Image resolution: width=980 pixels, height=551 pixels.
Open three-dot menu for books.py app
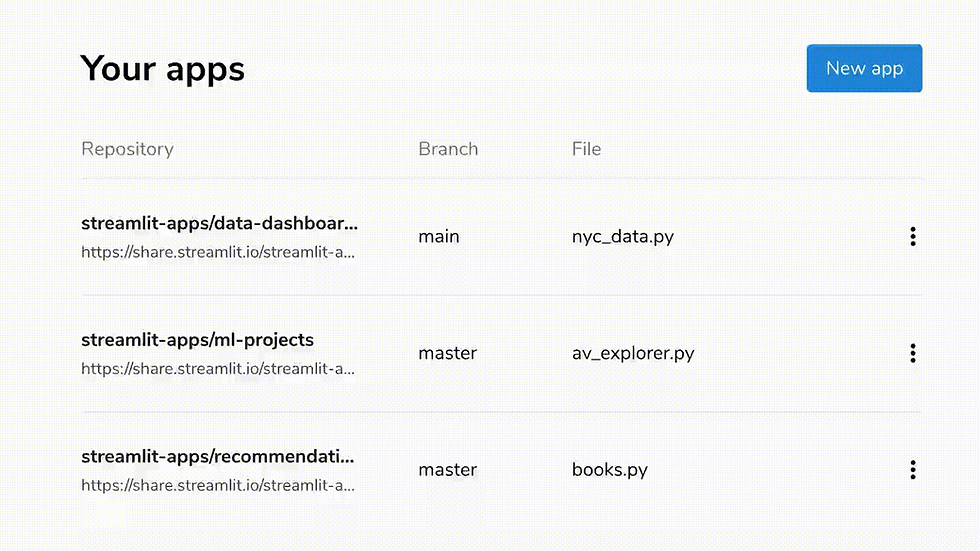pyautogui.click(x=912, y=470)
